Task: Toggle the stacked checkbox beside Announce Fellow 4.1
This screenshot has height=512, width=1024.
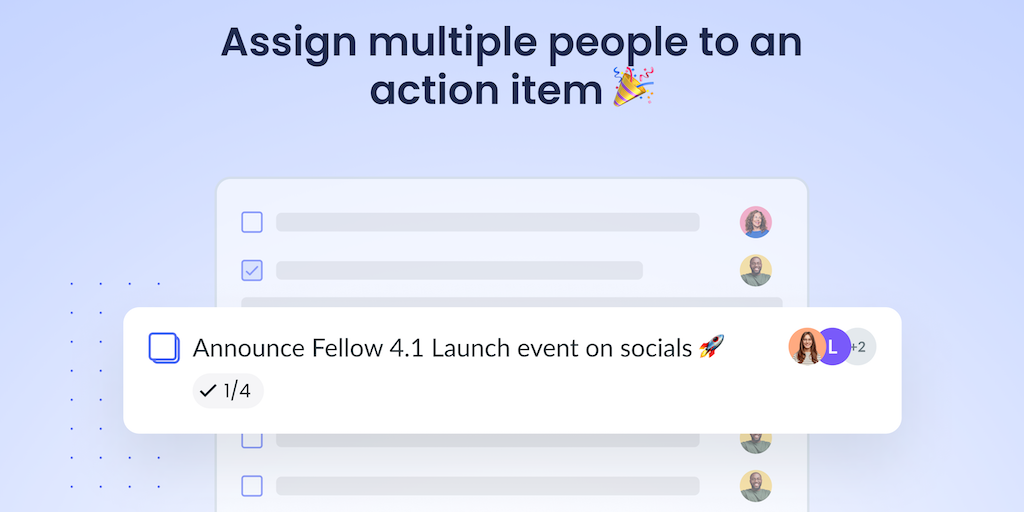Action: coord(164,347)
